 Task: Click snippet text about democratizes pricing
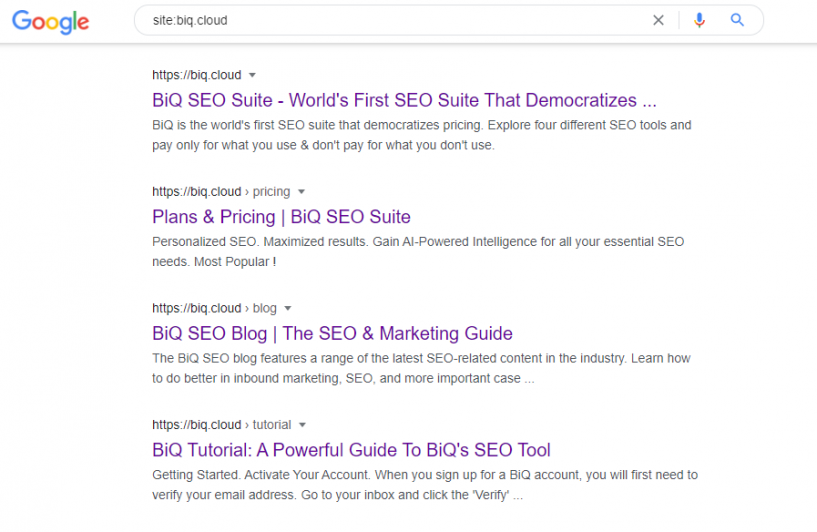click(x=422, y=135)
